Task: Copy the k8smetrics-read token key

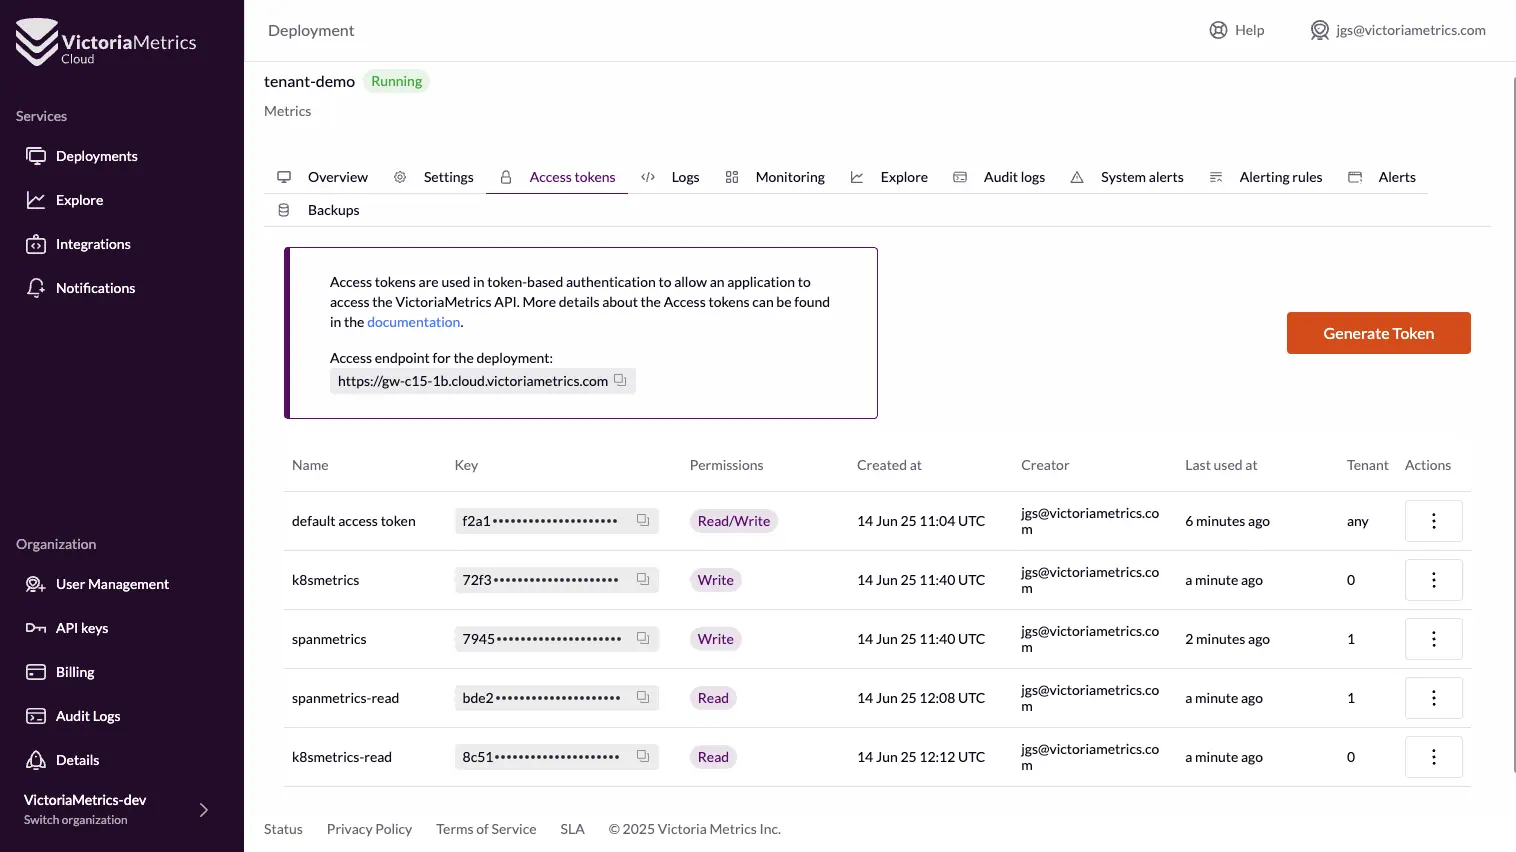Action: click(x=643, y=756)
